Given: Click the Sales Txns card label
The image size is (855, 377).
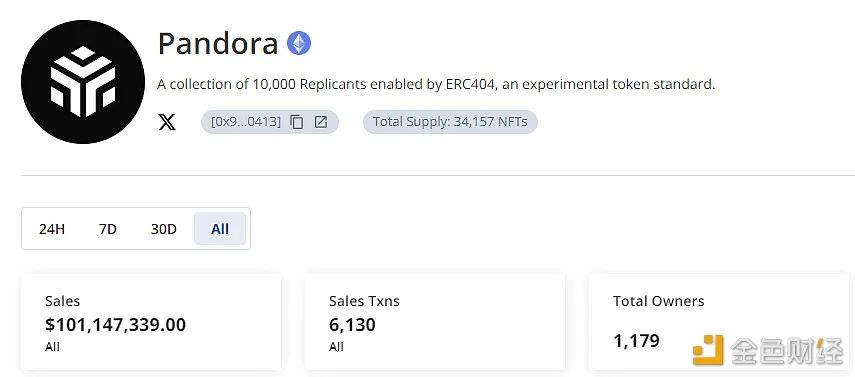Looking at the screenshot, I should pos(364,301).
